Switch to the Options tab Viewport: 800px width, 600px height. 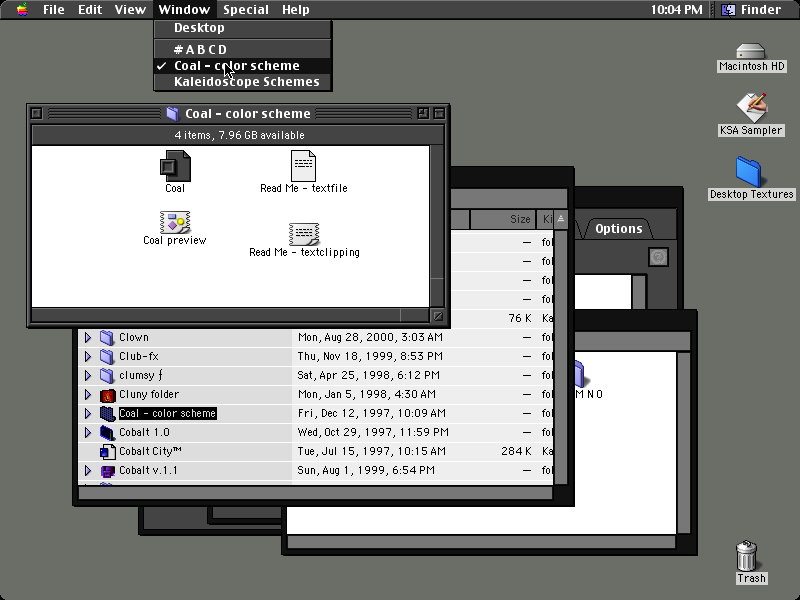tap(619, 229)
